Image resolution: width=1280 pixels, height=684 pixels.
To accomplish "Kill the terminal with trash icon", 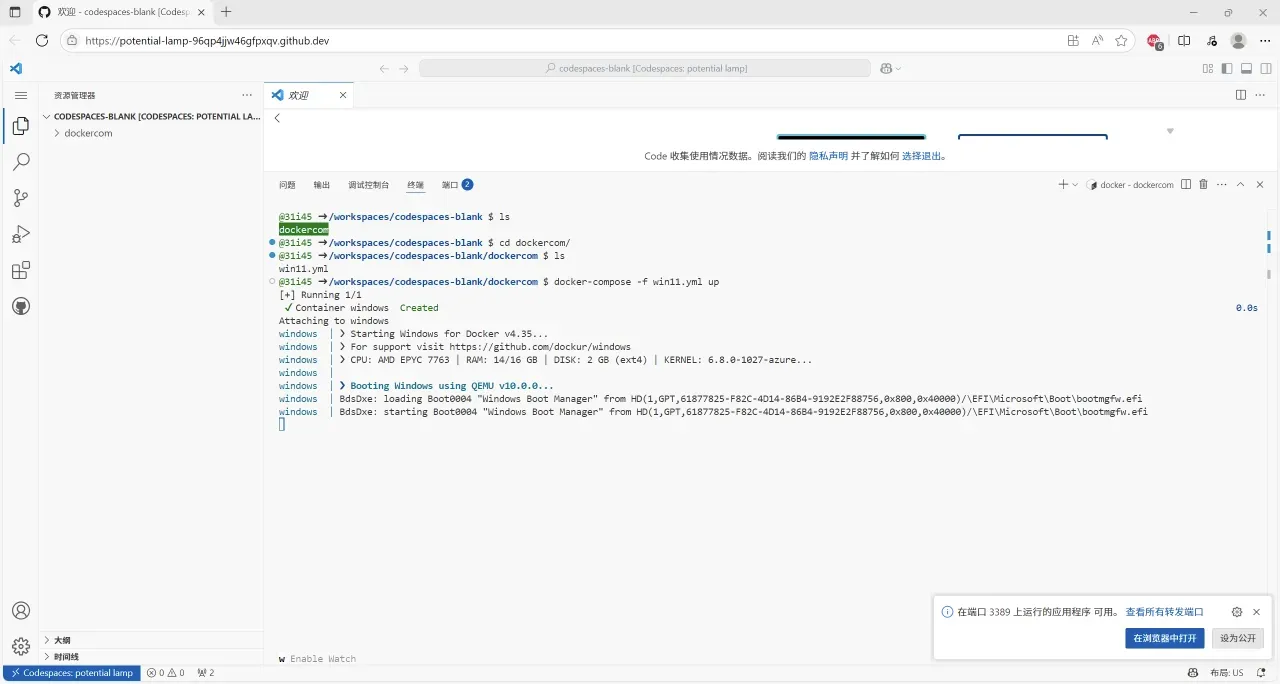I will pos(1204,185).
